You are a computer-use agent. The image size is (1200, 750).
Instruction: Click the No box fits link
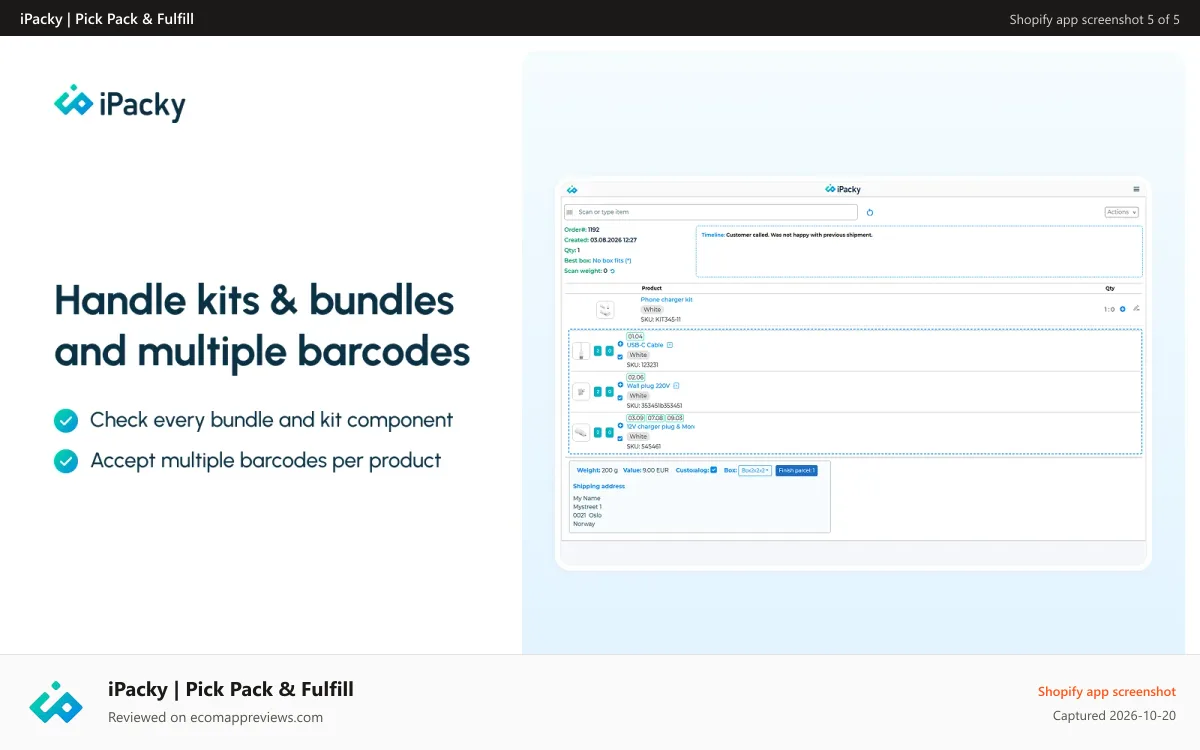click(x=612, y=261)
